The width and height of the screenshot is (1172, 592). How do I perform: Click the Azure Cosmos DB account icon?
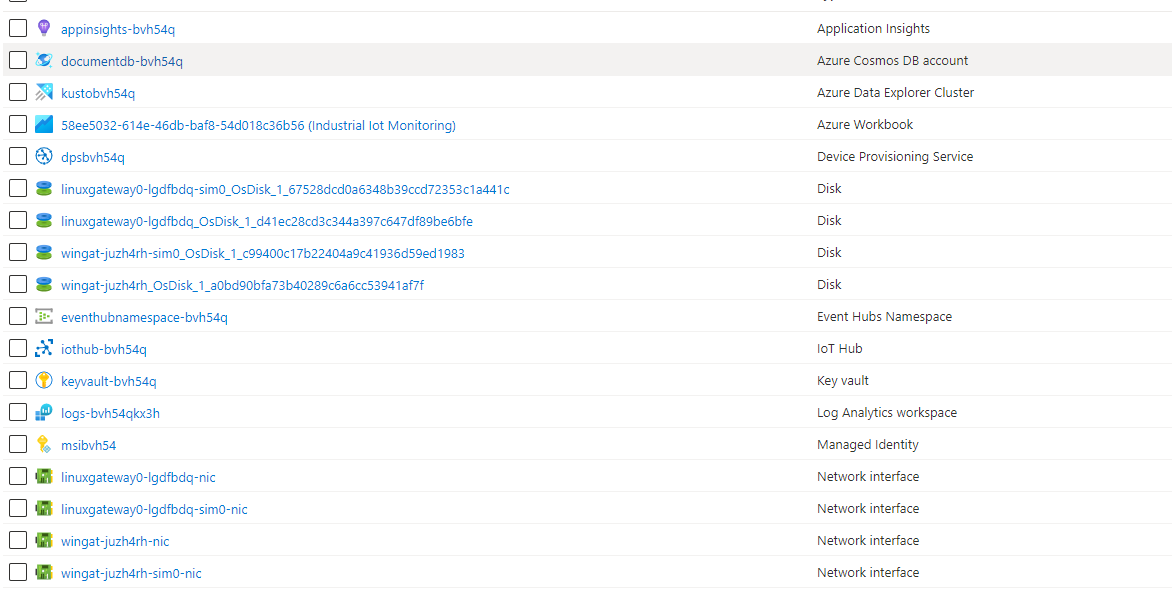tap(43, 60)
